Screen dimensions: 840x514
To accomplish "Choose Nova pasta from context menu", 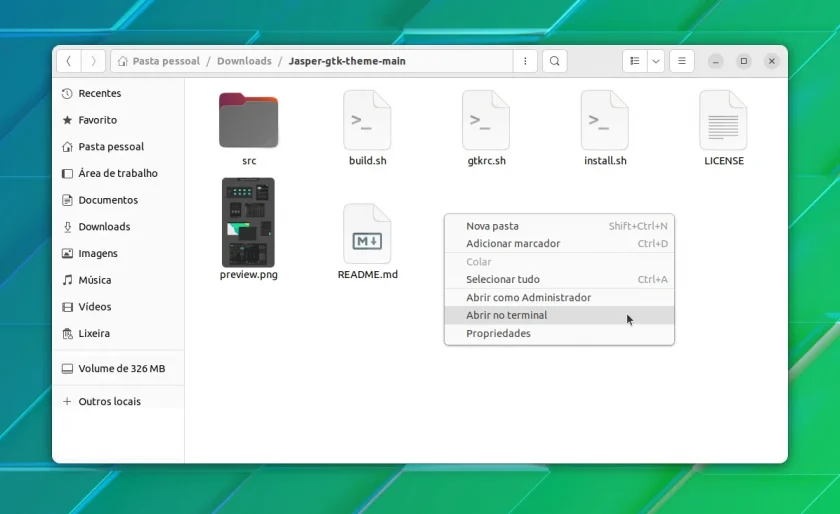I will pyautogui.click(x=559, y=226).
